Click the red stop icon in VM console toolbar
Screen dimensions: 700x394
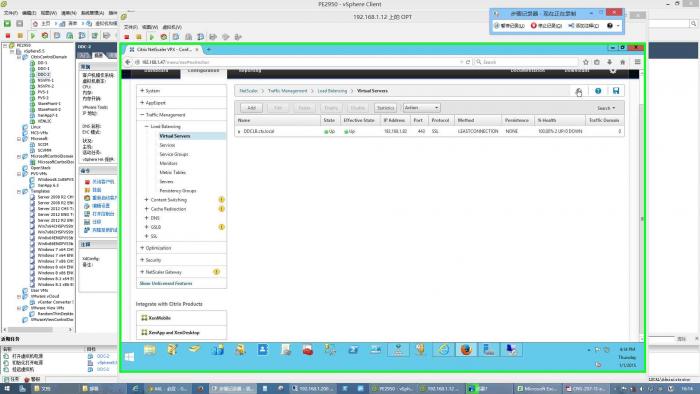coord(127,37)
